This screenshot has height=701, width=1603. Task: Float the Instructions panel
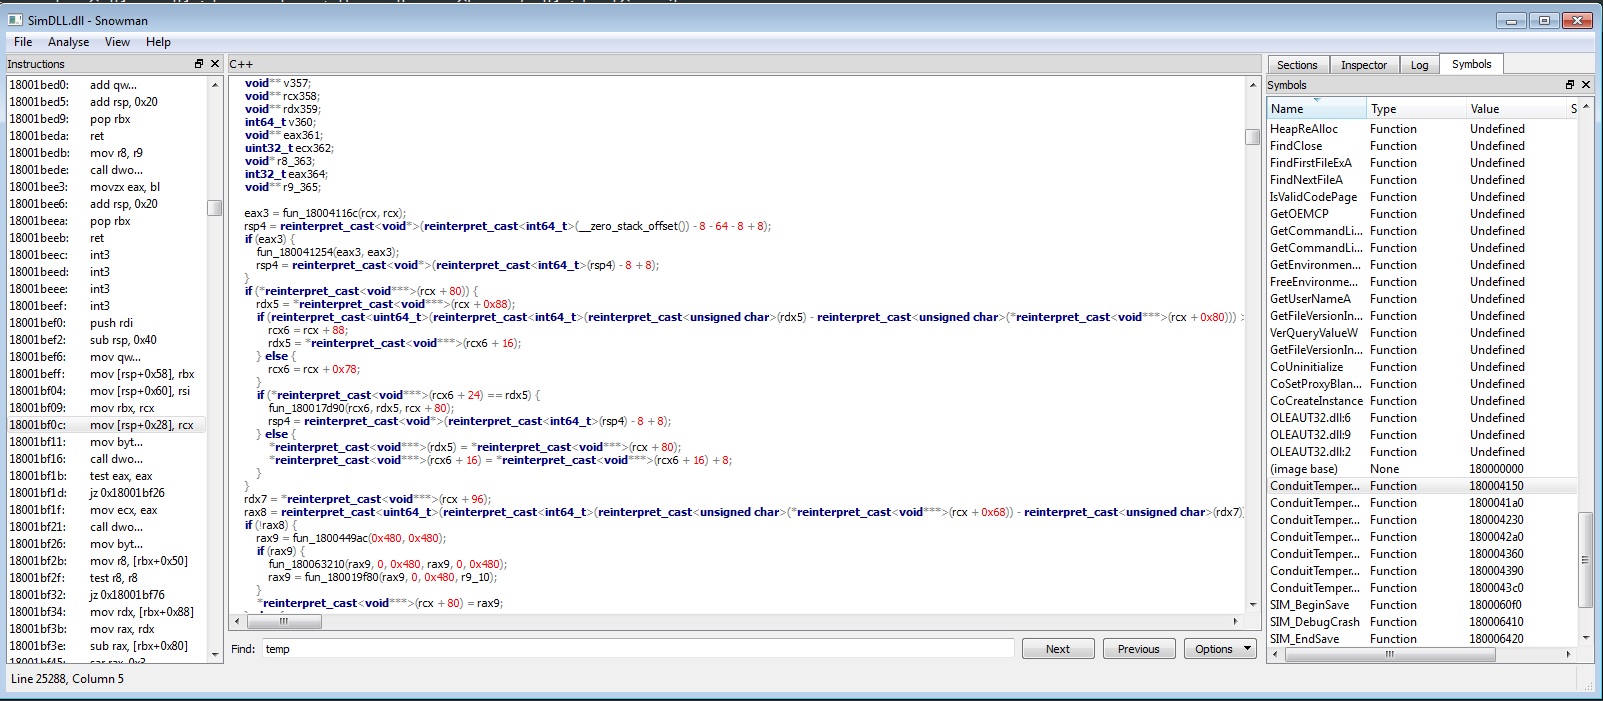[199, 64]
